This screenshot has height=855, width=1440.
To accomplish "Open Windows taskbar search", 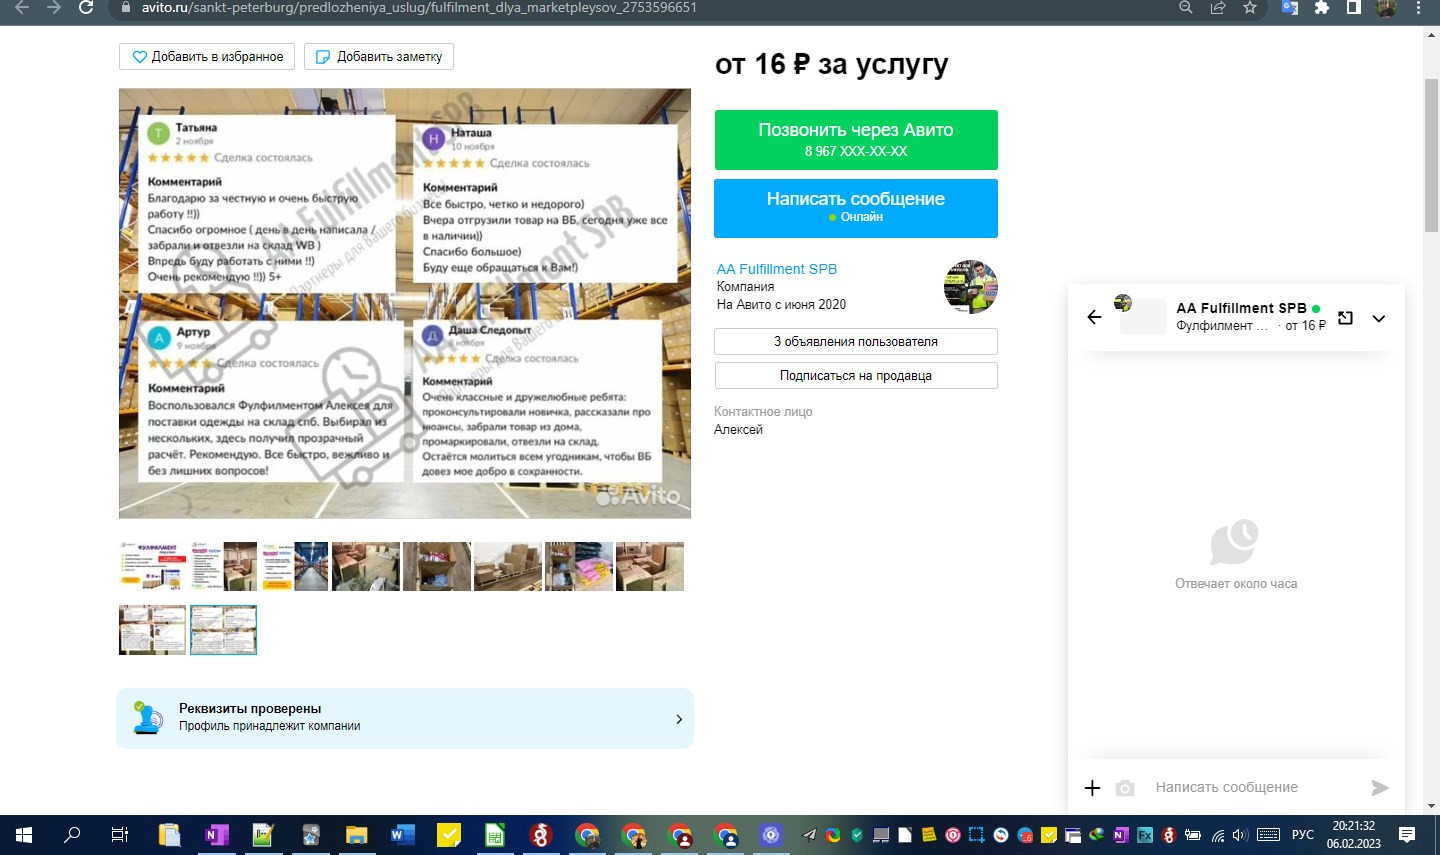I will 72,834.
